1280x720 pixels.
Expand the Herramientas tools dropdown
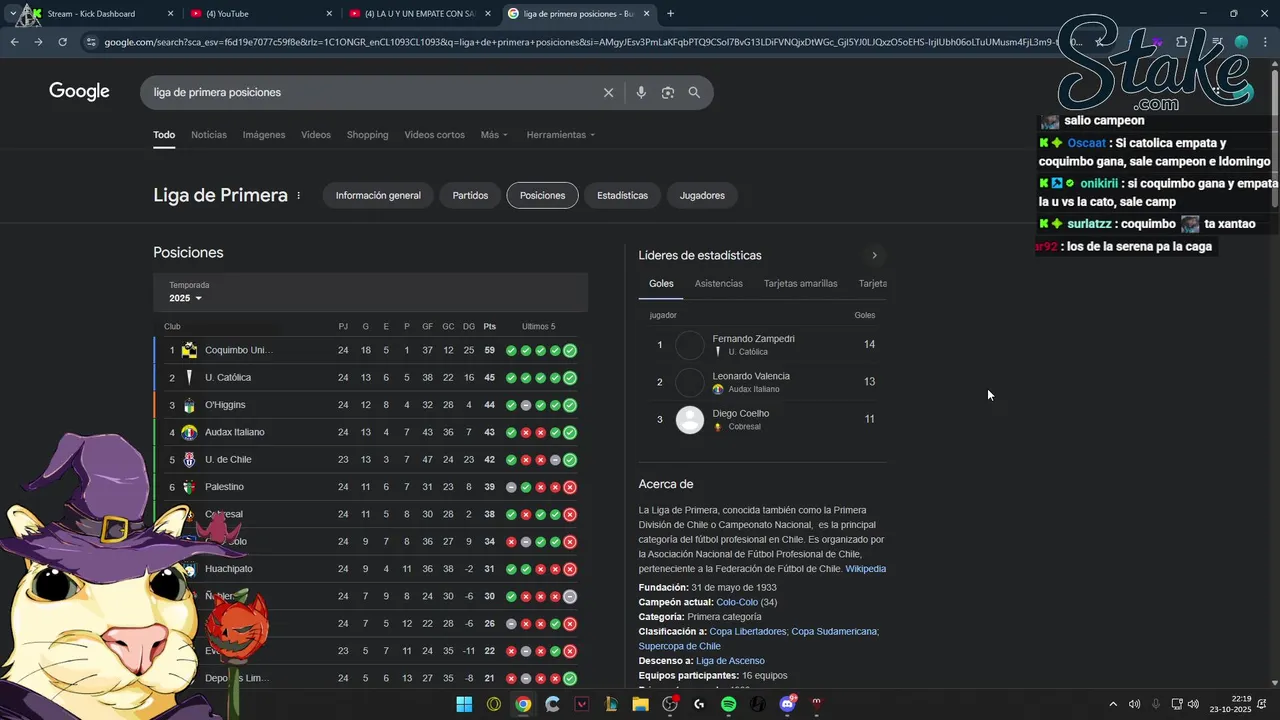pos(561,135)
